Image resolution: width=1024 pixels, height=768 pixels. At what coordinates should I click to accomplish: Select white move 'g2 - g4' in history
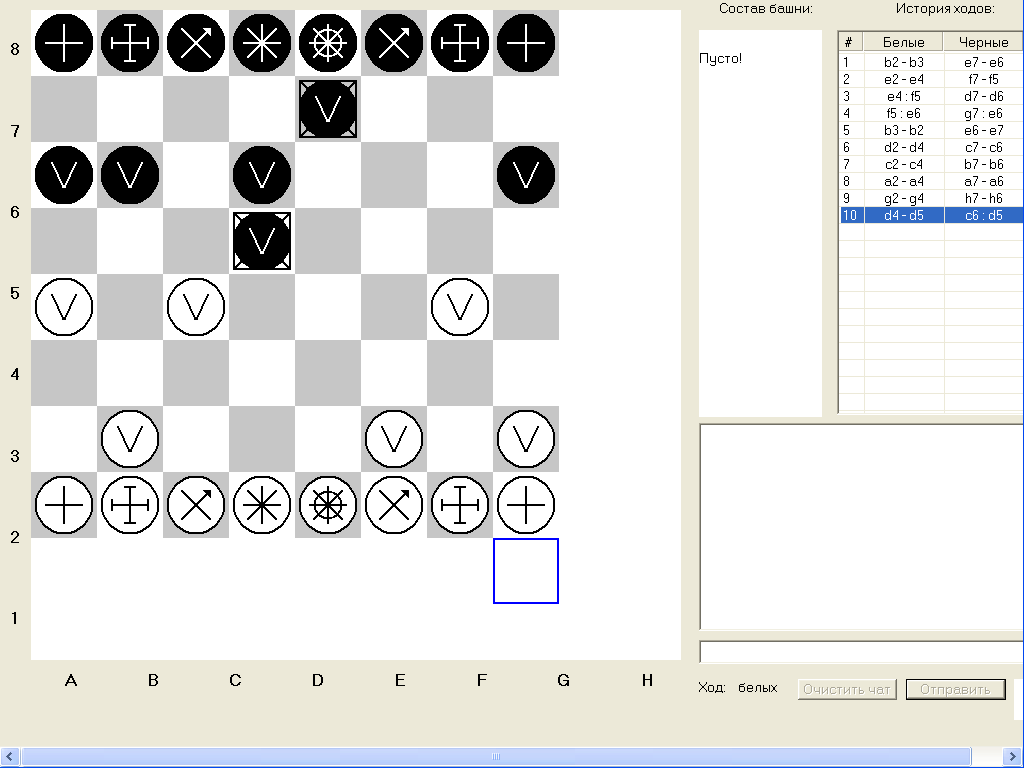(904, 198)
